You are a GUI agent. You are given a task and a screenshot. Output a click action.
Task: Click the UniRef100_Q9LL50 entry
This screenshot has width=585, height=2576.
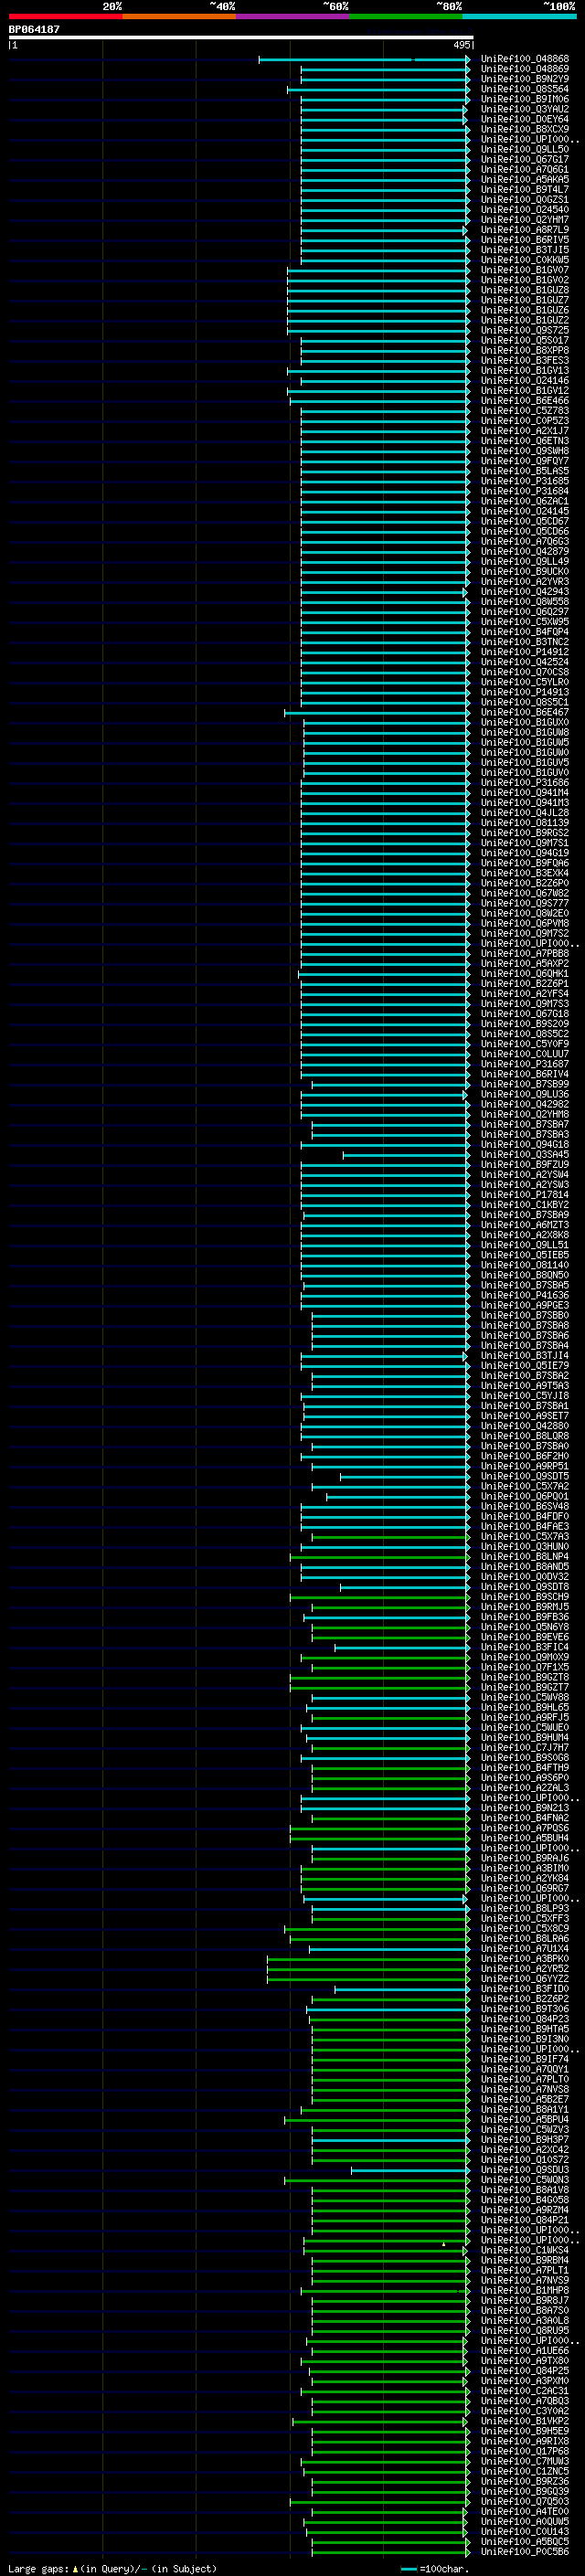(x=525, y=149)
